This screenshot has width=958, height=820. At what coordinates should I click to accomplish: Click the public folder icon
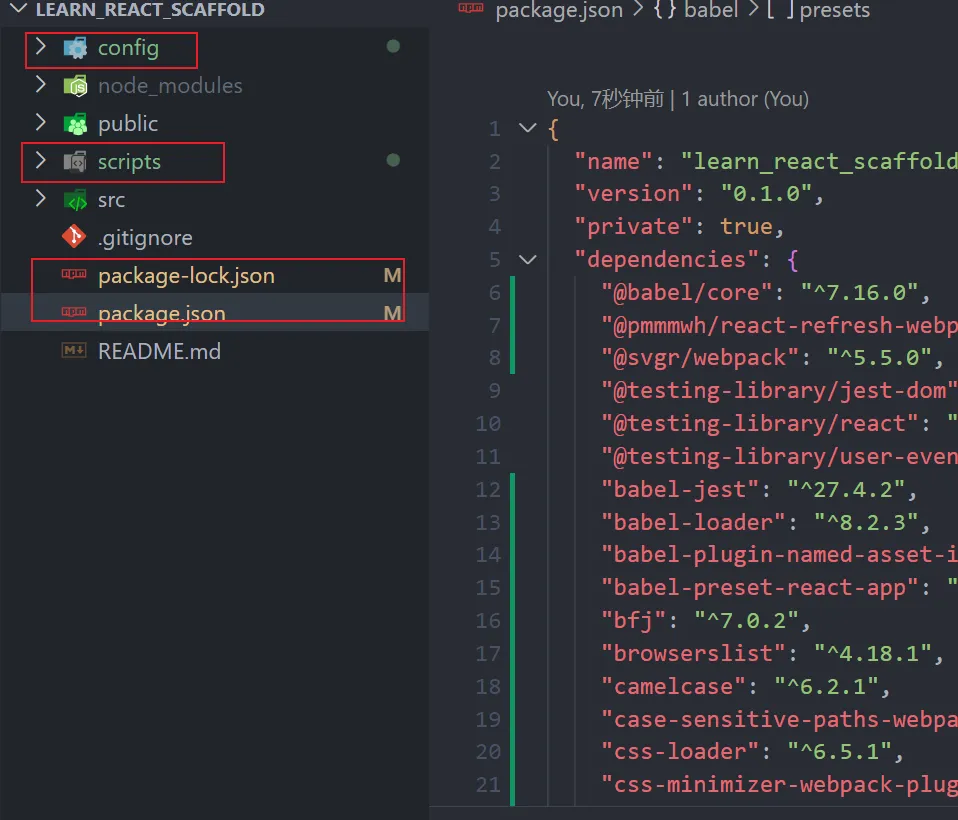(75, 124)
